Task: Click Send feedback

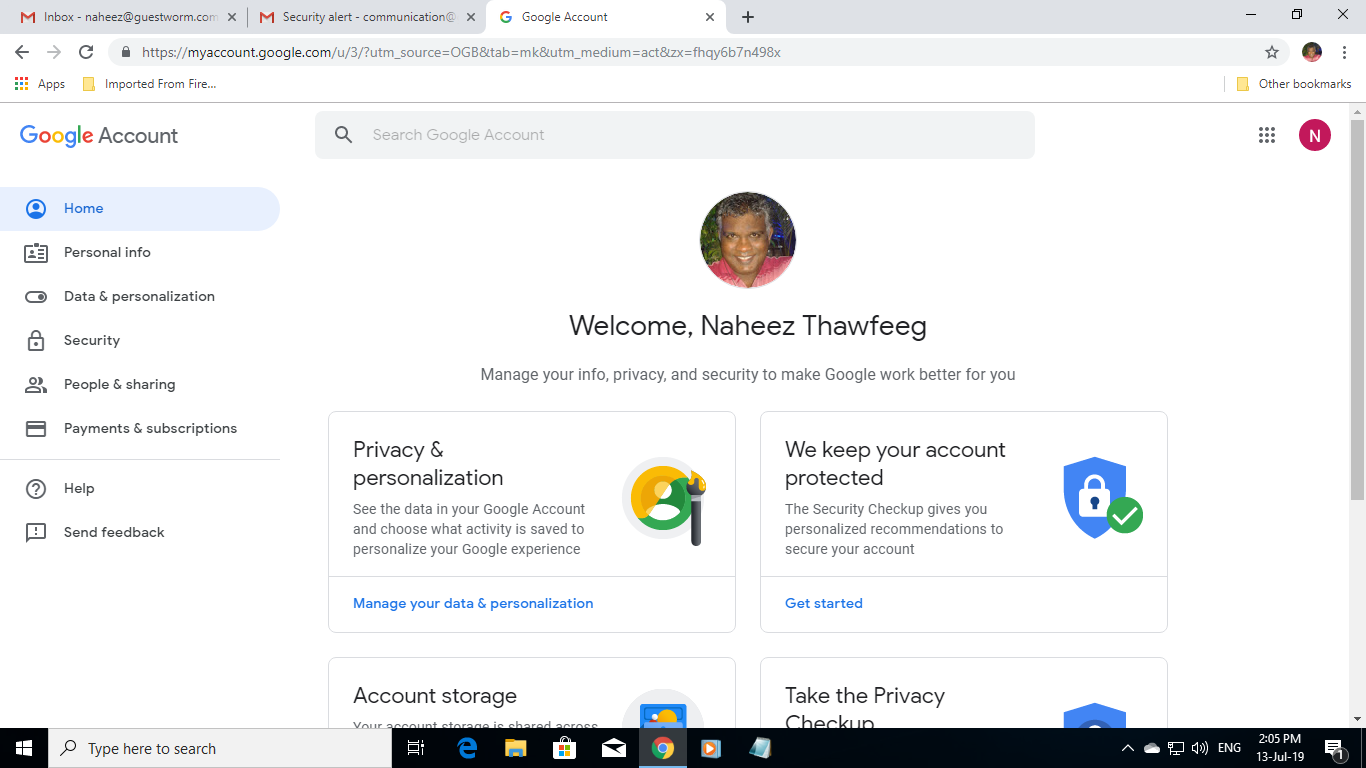Action: (x=140, y=533)
